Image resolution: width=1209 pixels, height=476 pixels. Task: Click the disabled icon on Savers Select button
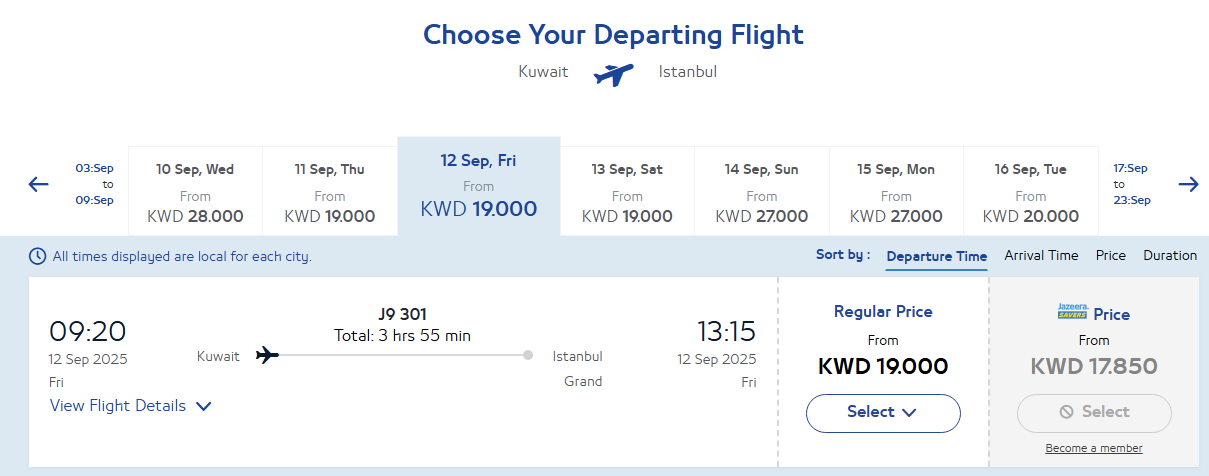[1066, 412]
